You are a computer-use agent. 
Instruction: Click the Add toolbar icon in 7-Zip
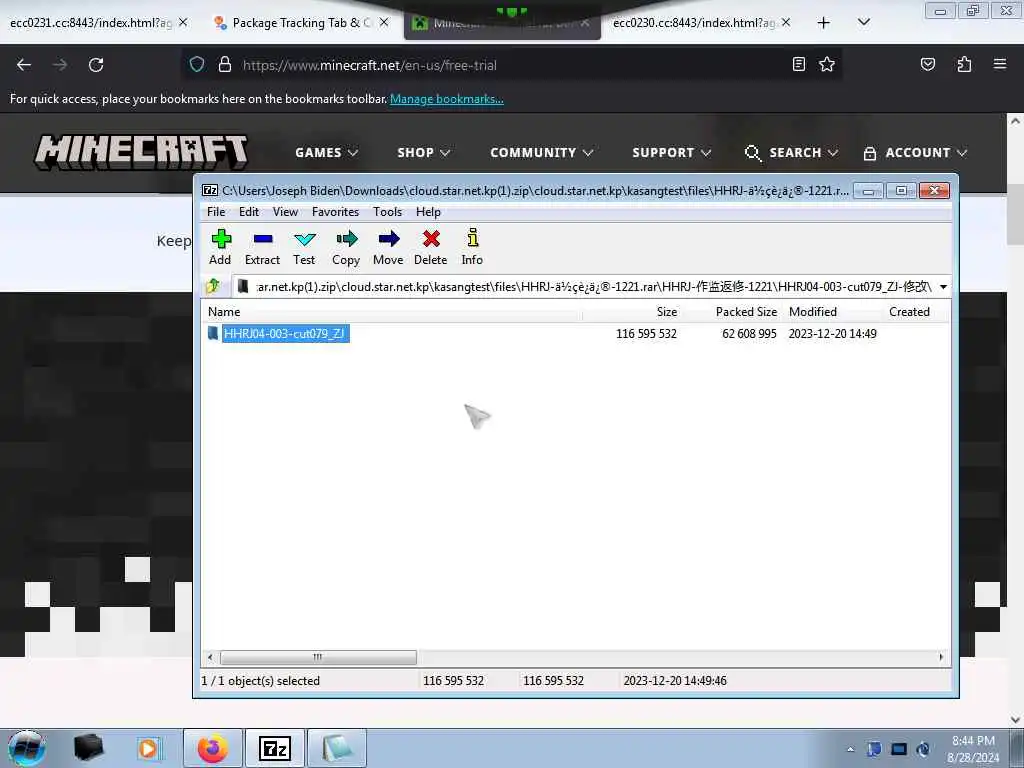pos(221,247)
